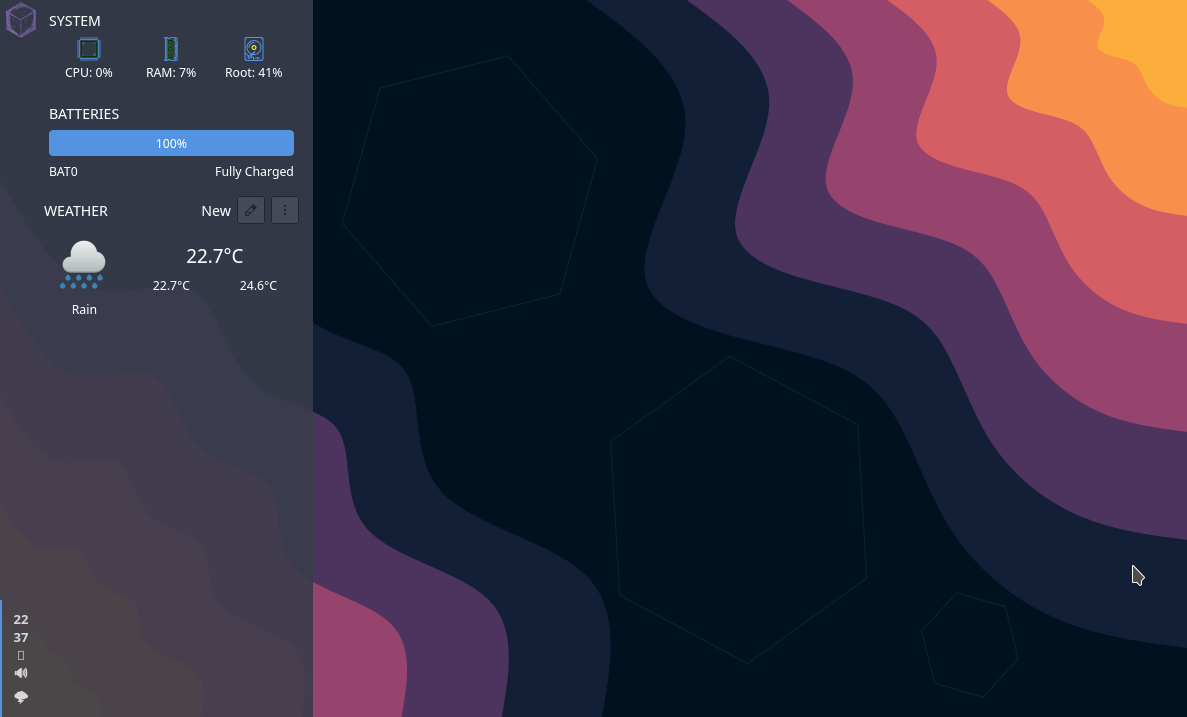Click the 22.7°C temperature reading
Viewport: 1187px width, 717px height.
214,256
